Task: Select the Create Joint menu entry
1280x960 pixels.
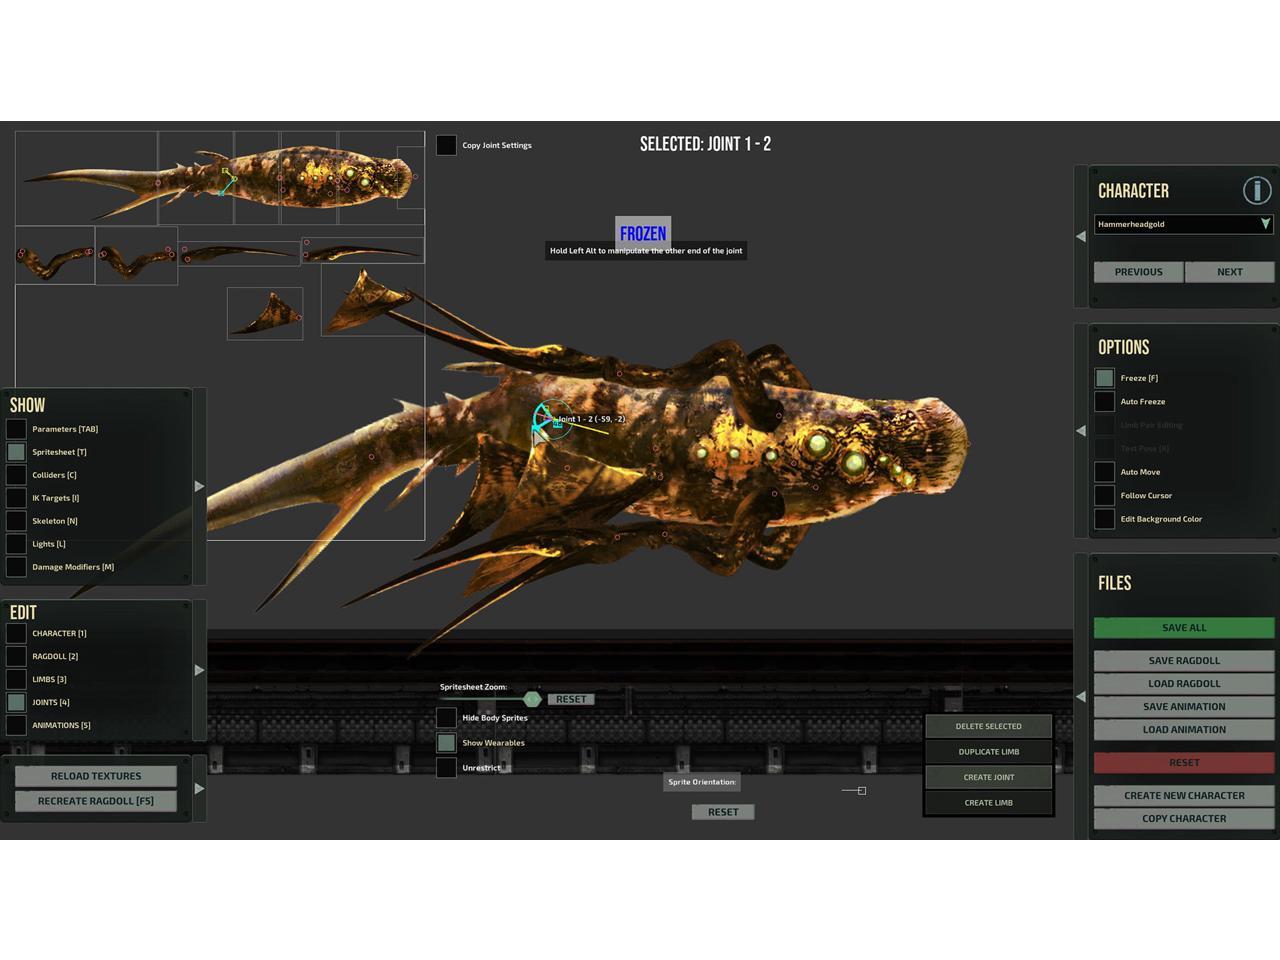Action: 988,777
